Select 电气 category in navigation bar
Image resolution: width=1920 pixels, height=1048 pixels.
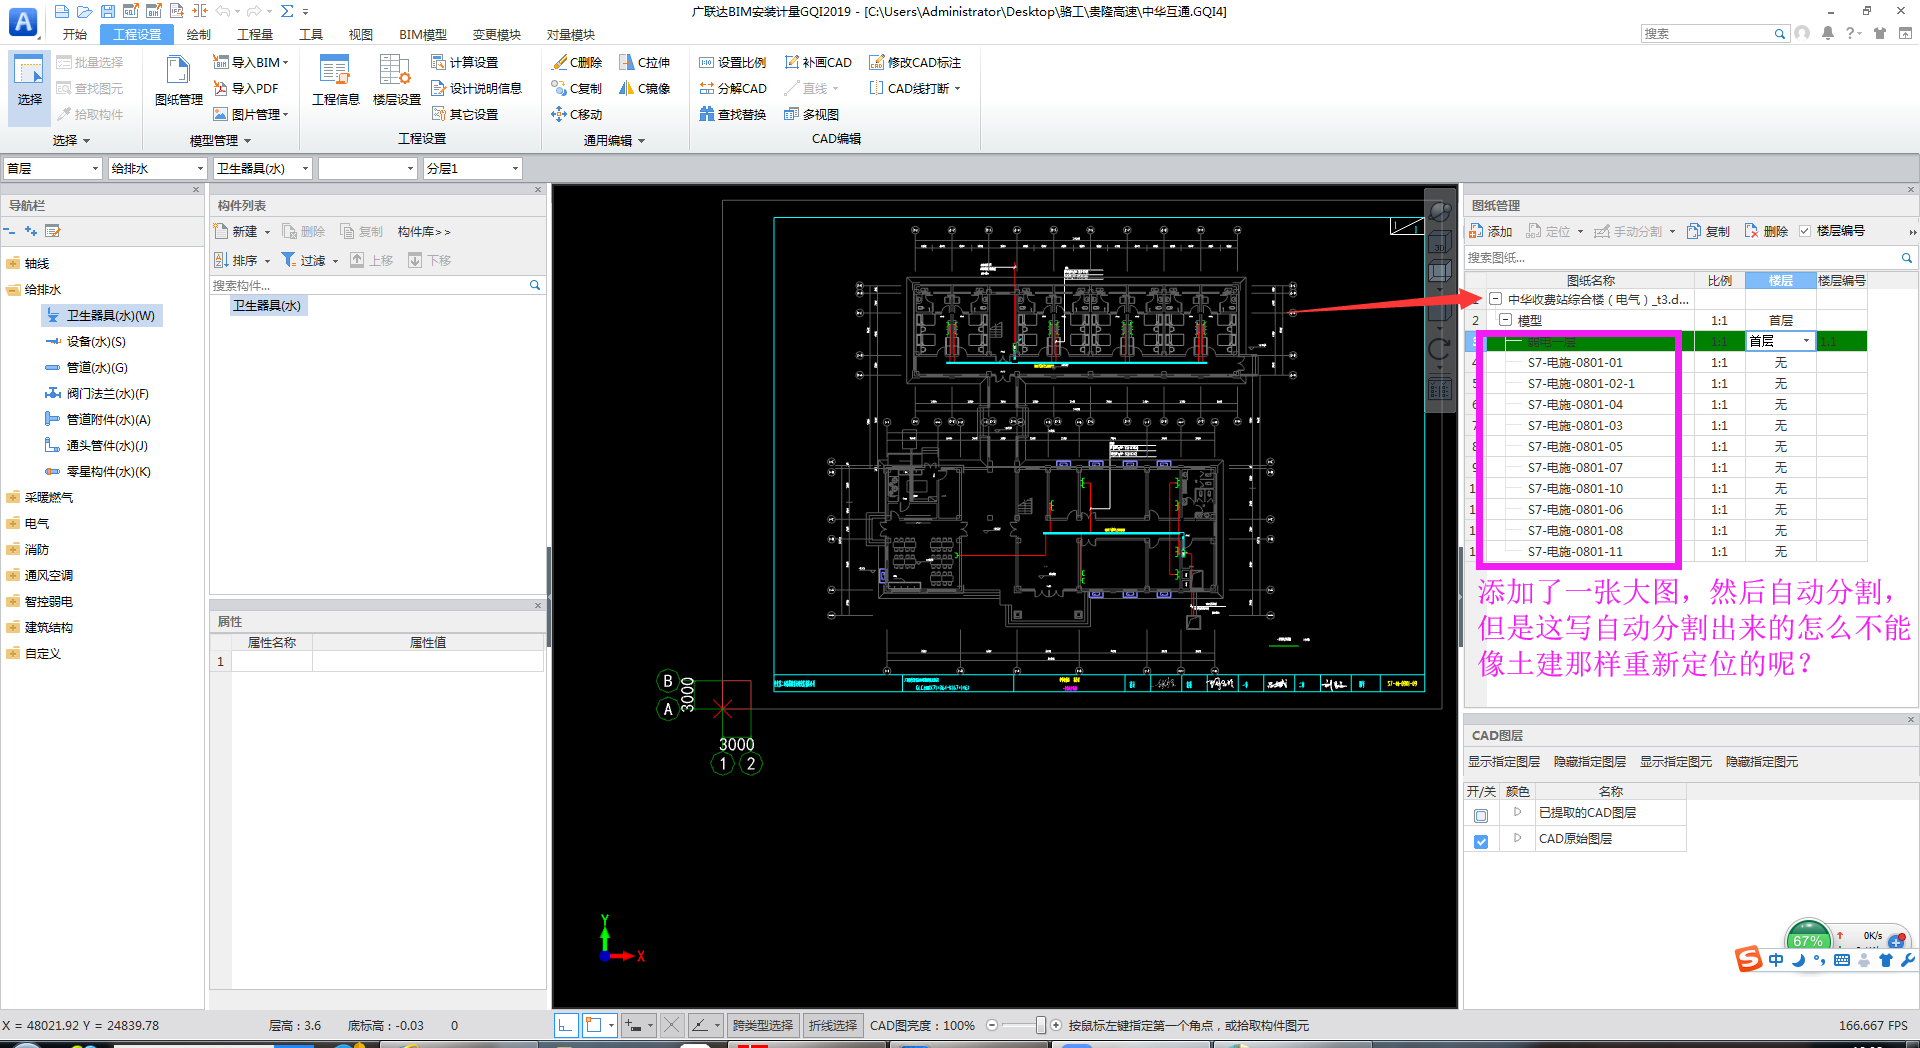37,523
